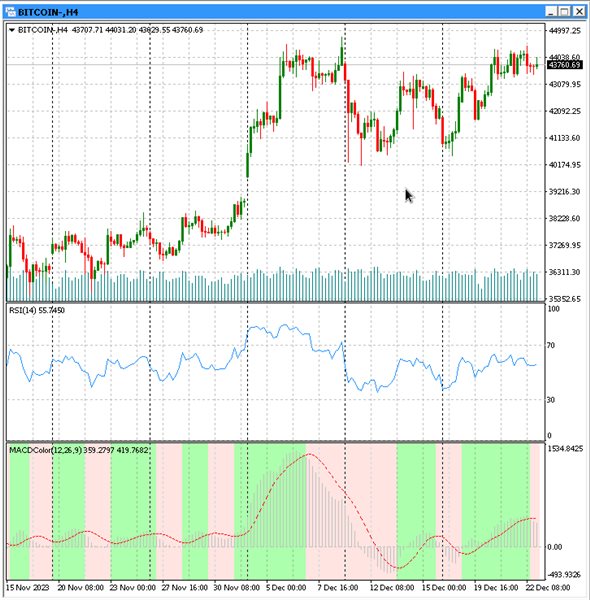Close the BITCOIN-,H4 chart window
Screen dimensions: 590x600
579,12
